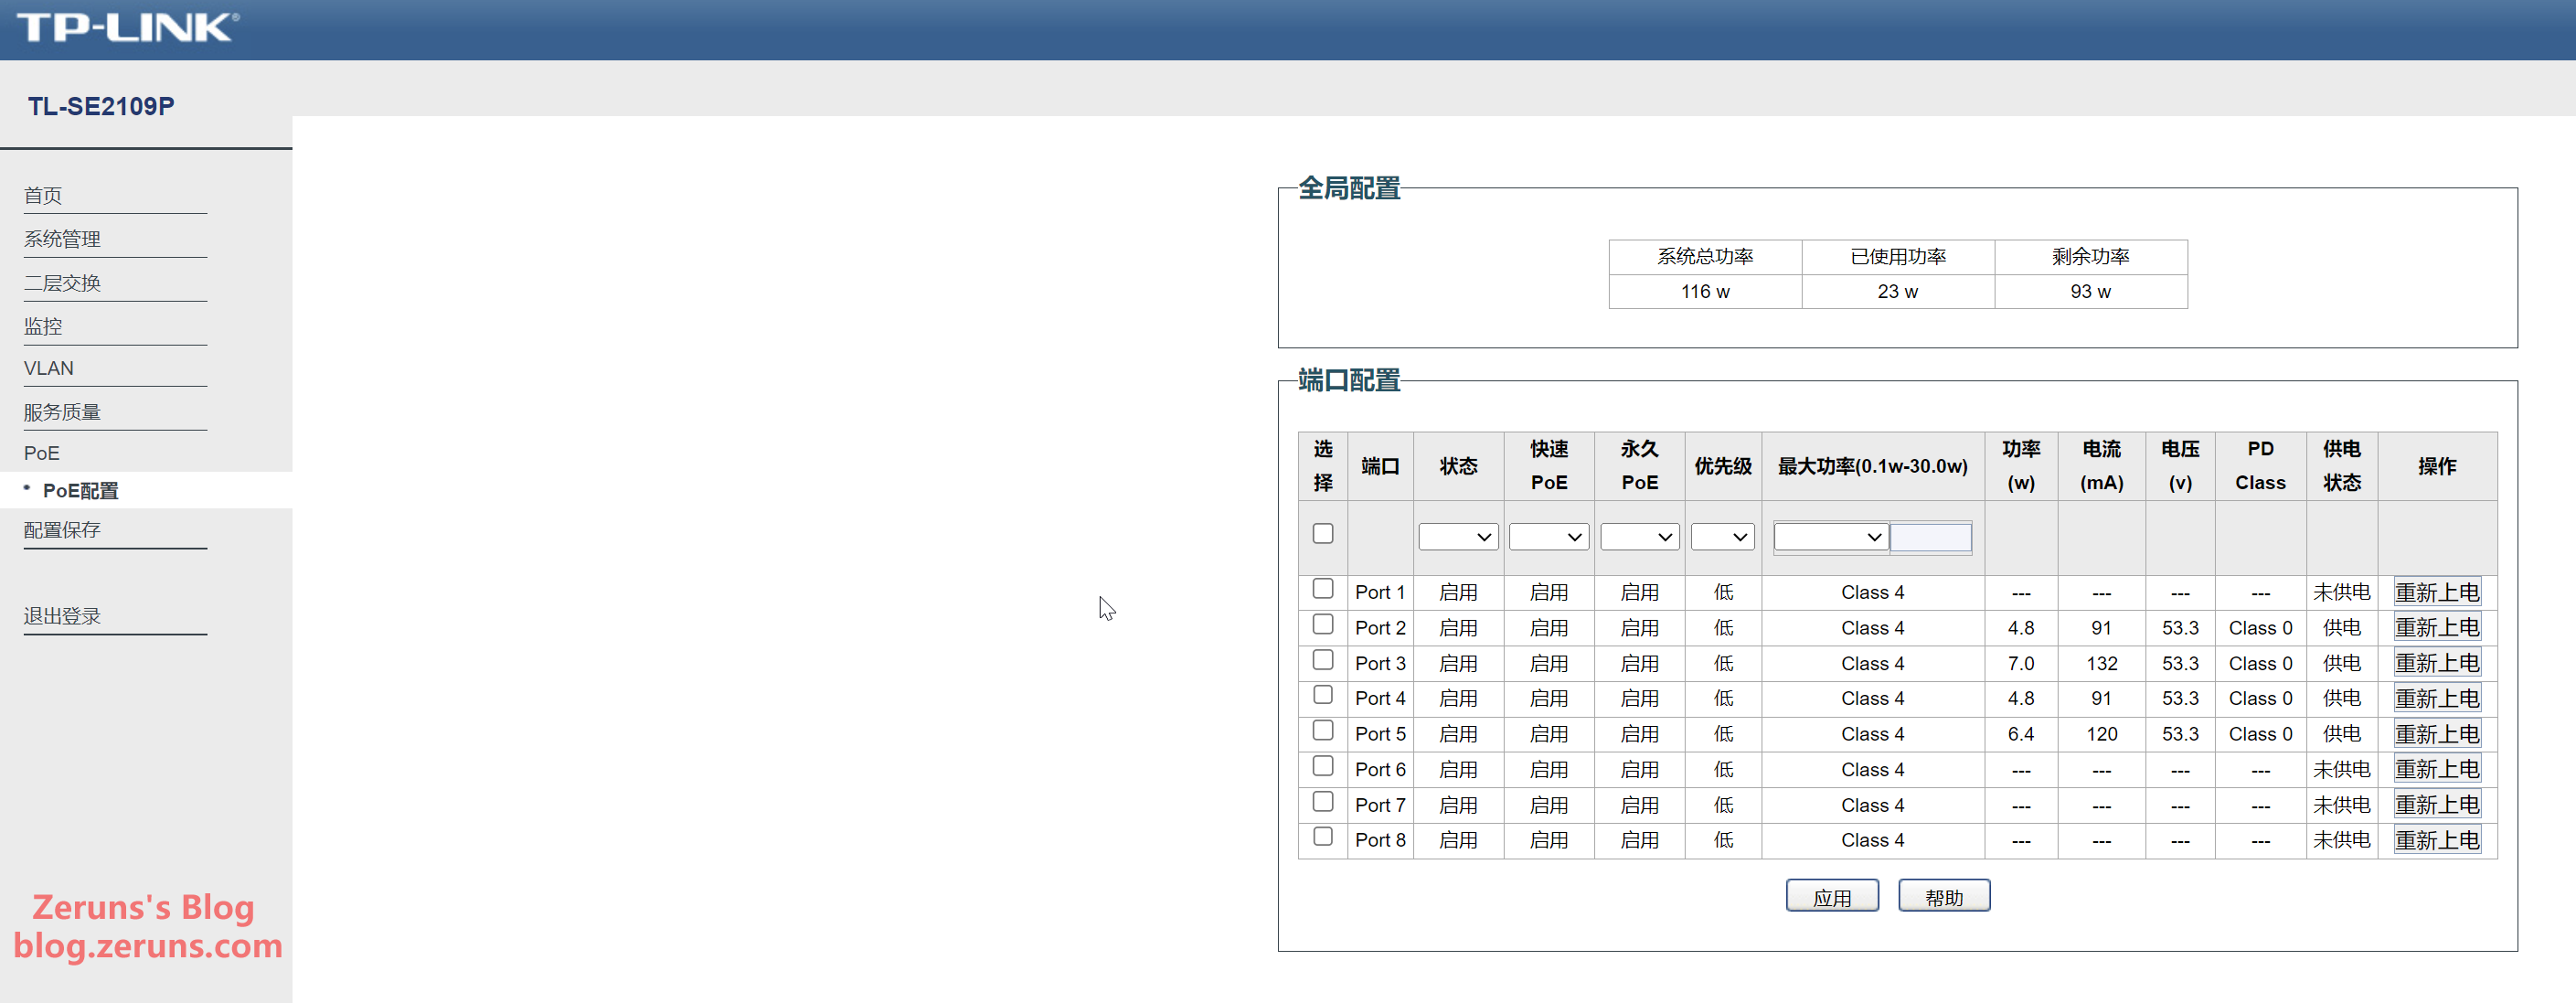Click 重新上电 button for Port 8
Viewport: 2576px width, 1003px height.
coord(2437,841)
